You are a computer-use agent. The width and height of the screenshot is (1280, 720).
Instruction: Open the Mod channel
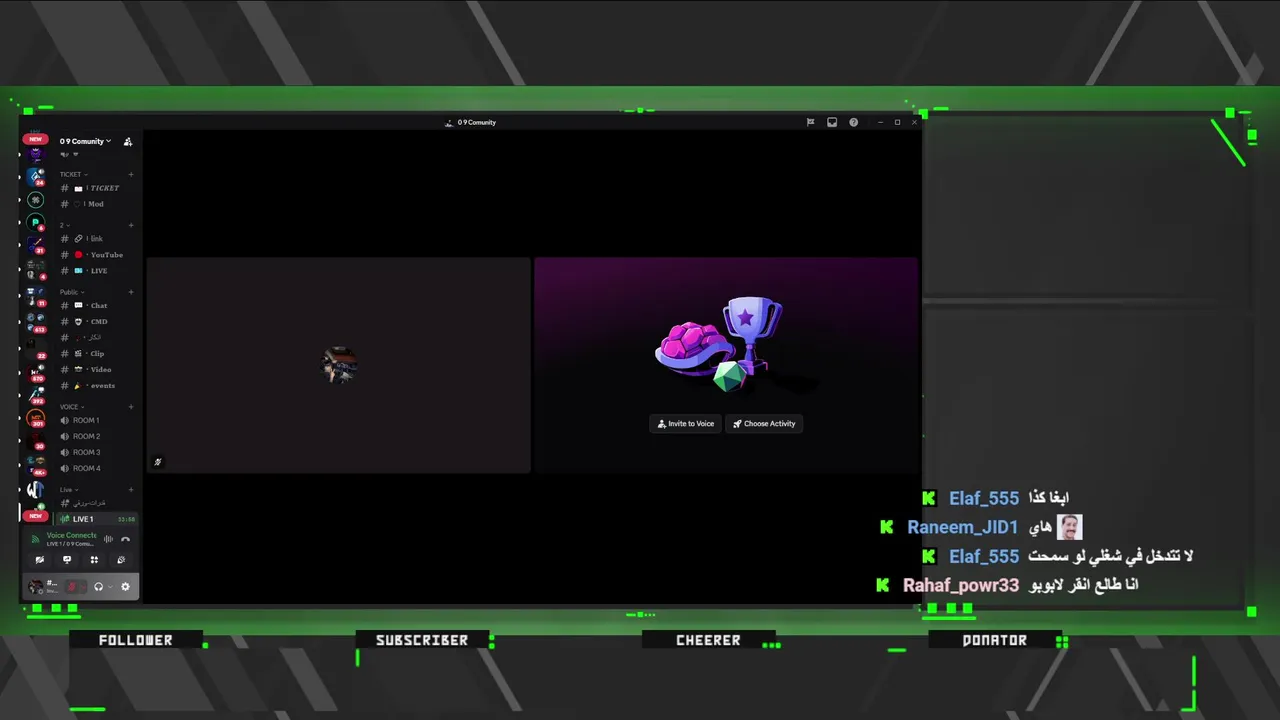[97, 204]
